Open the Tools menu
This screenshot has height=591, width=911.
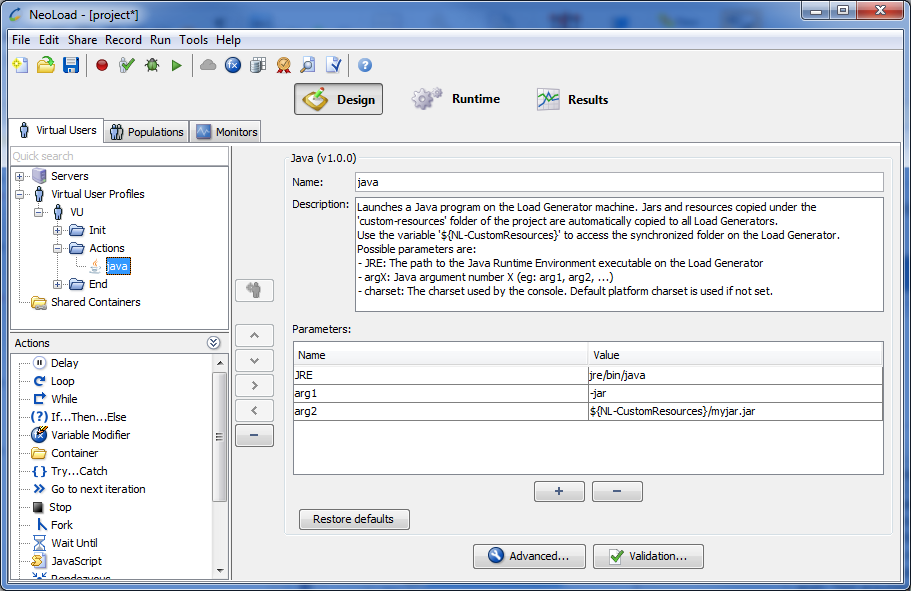click(x=193, y=40)
